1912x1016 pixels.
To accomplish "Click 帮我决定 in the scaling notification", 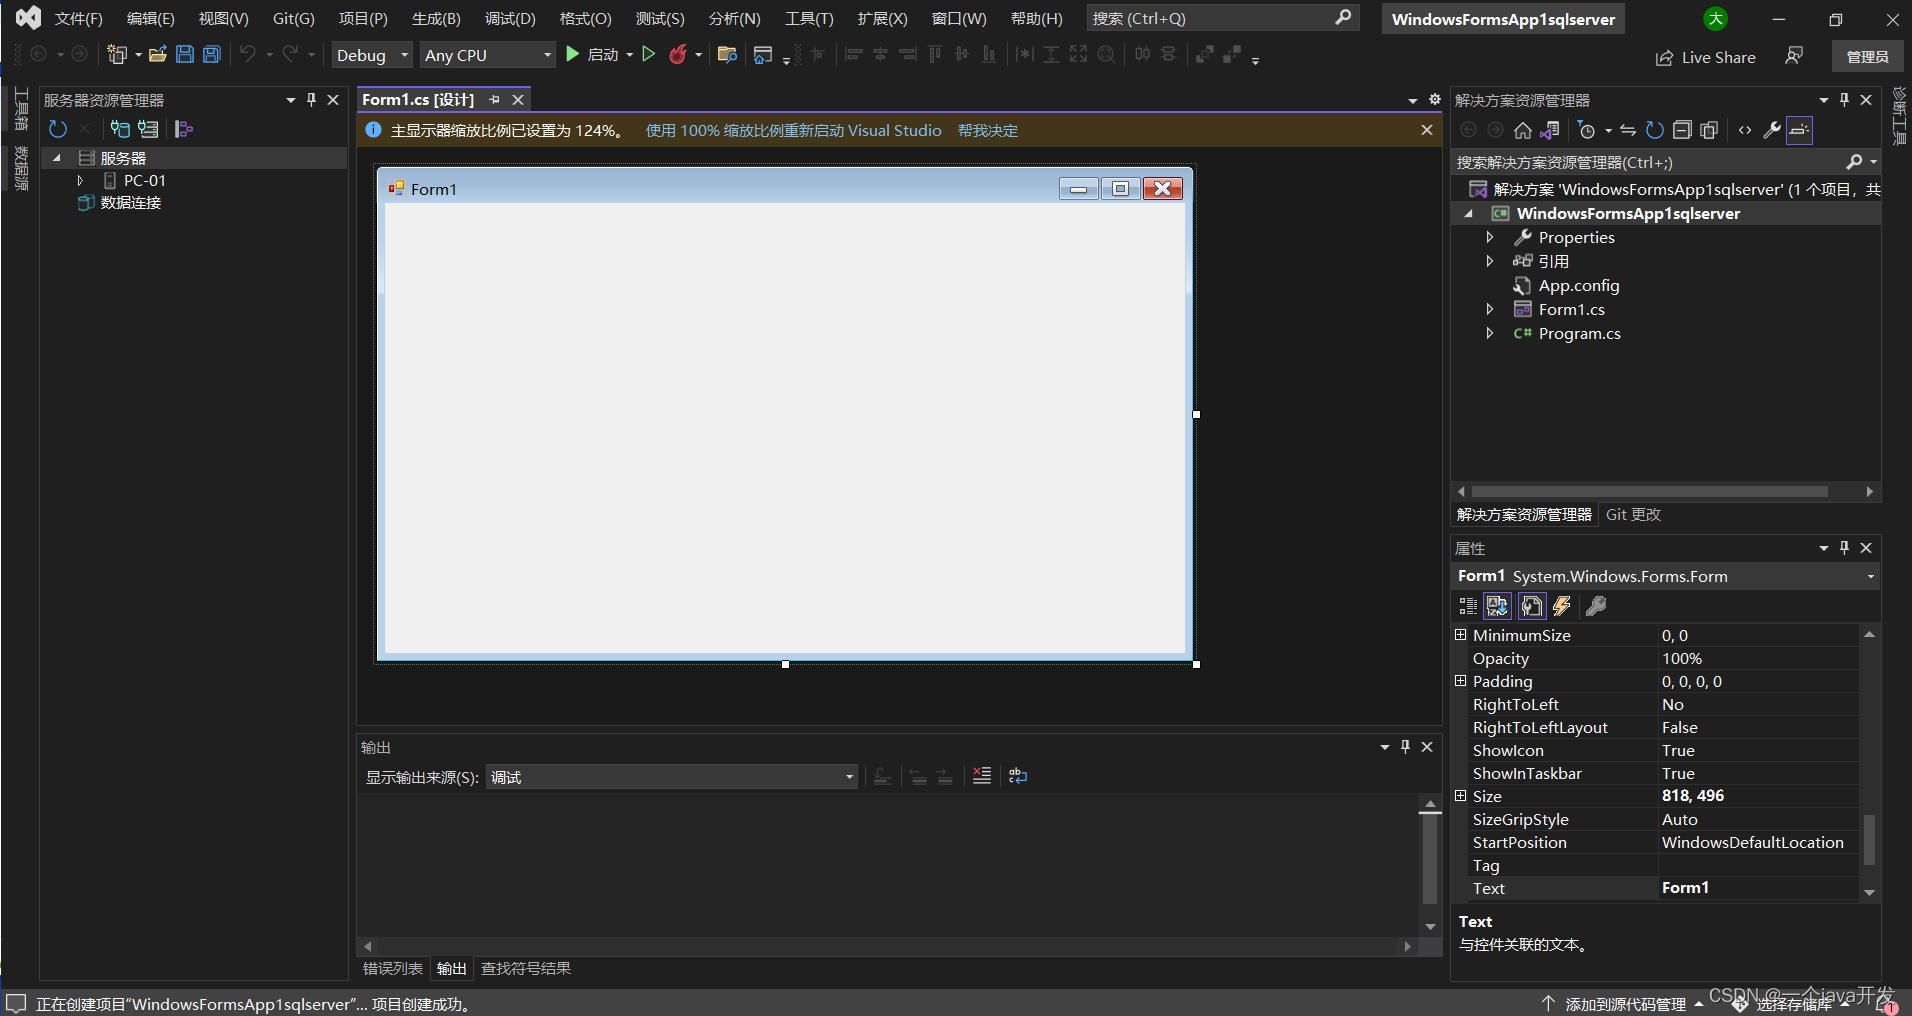I will [x=987, y=130].
